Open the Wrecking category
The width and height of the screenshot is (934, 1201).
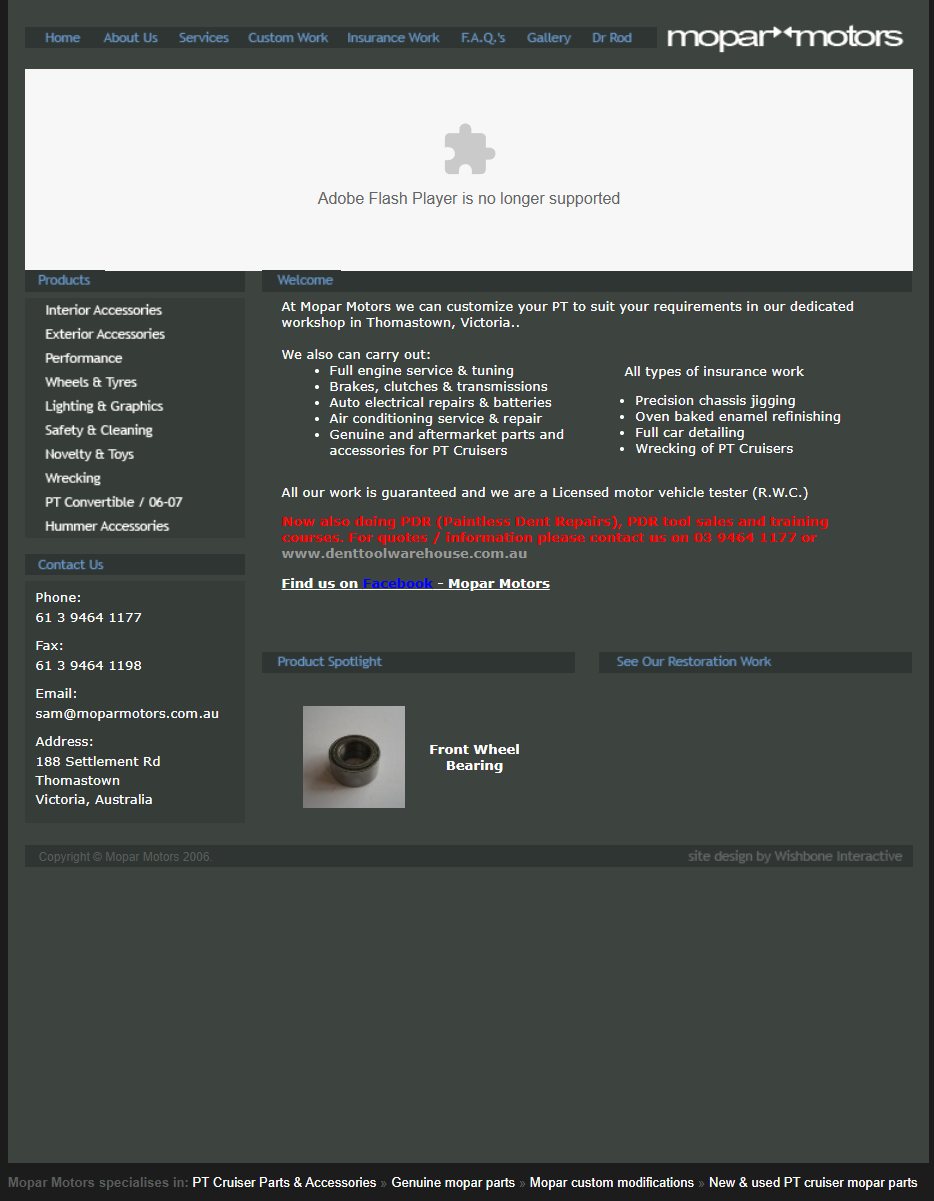73,478
